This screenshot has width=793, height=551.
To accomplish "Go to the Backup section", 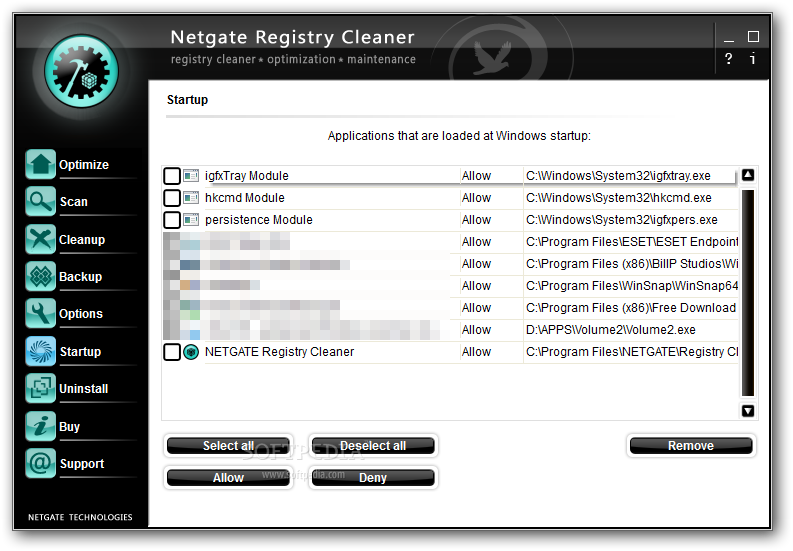I will point(80,277).
